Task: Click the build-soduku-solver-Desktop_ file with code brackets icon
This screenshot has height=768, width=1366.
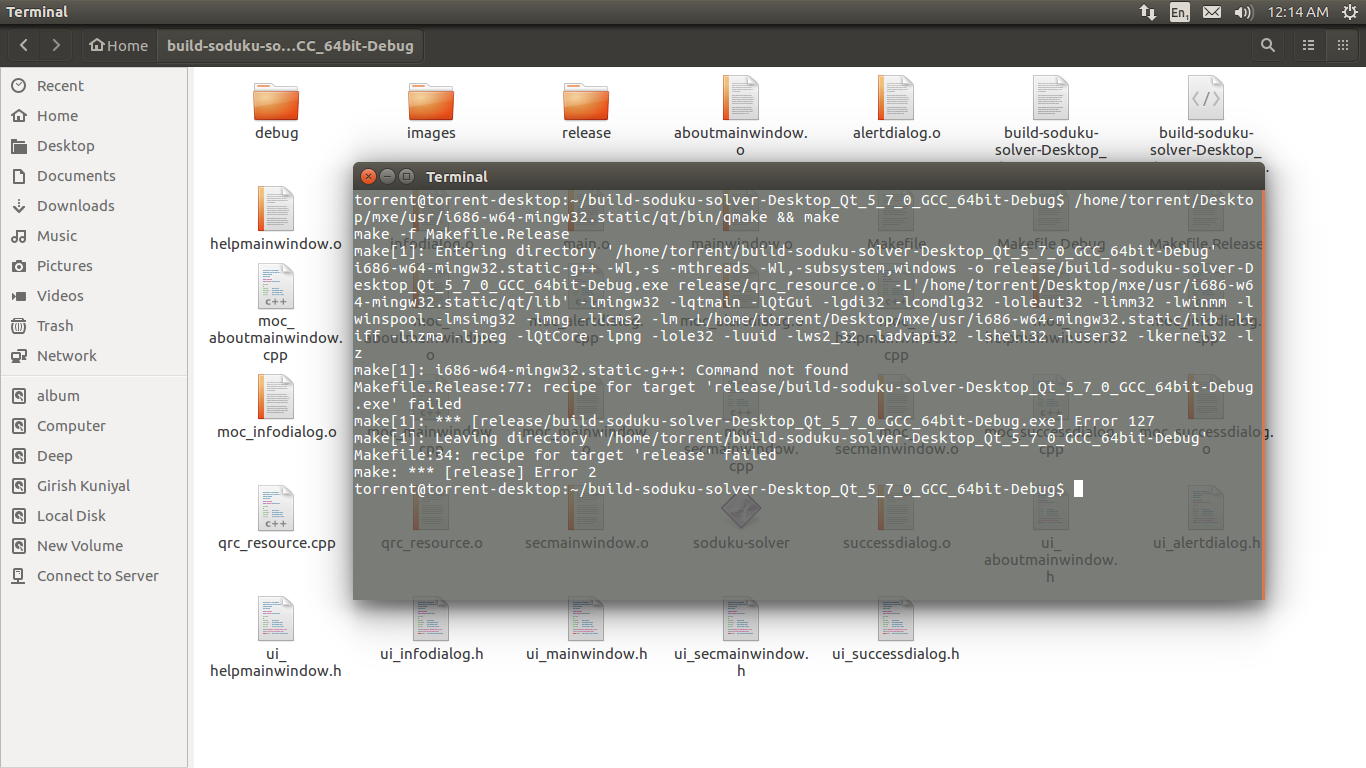Action: click(1206, 98)
